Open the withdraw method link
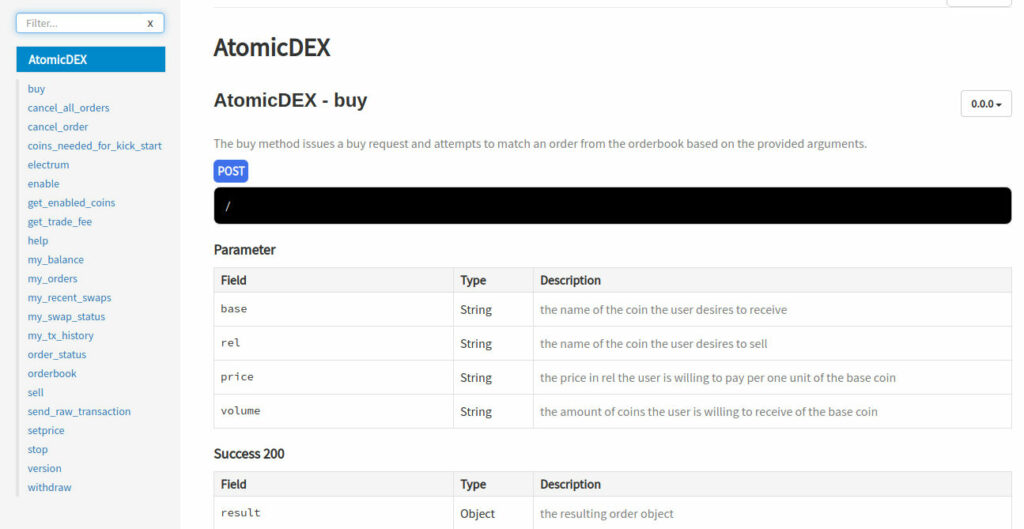Image resolution: width=1024 pixels, height=529 pixels. 50,487
